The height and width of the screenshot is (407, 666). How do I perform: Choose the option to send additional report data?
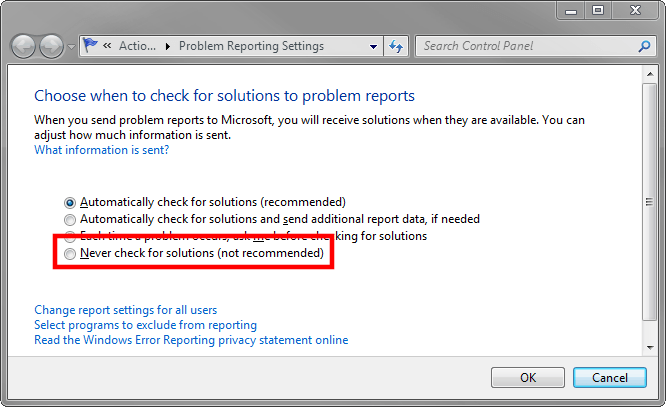click(69, 219)
